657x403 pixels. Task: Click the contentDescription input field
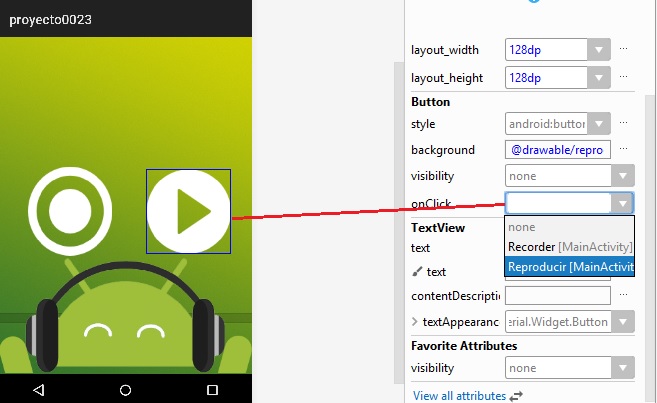pyautogui.click(x=557, y=296)
